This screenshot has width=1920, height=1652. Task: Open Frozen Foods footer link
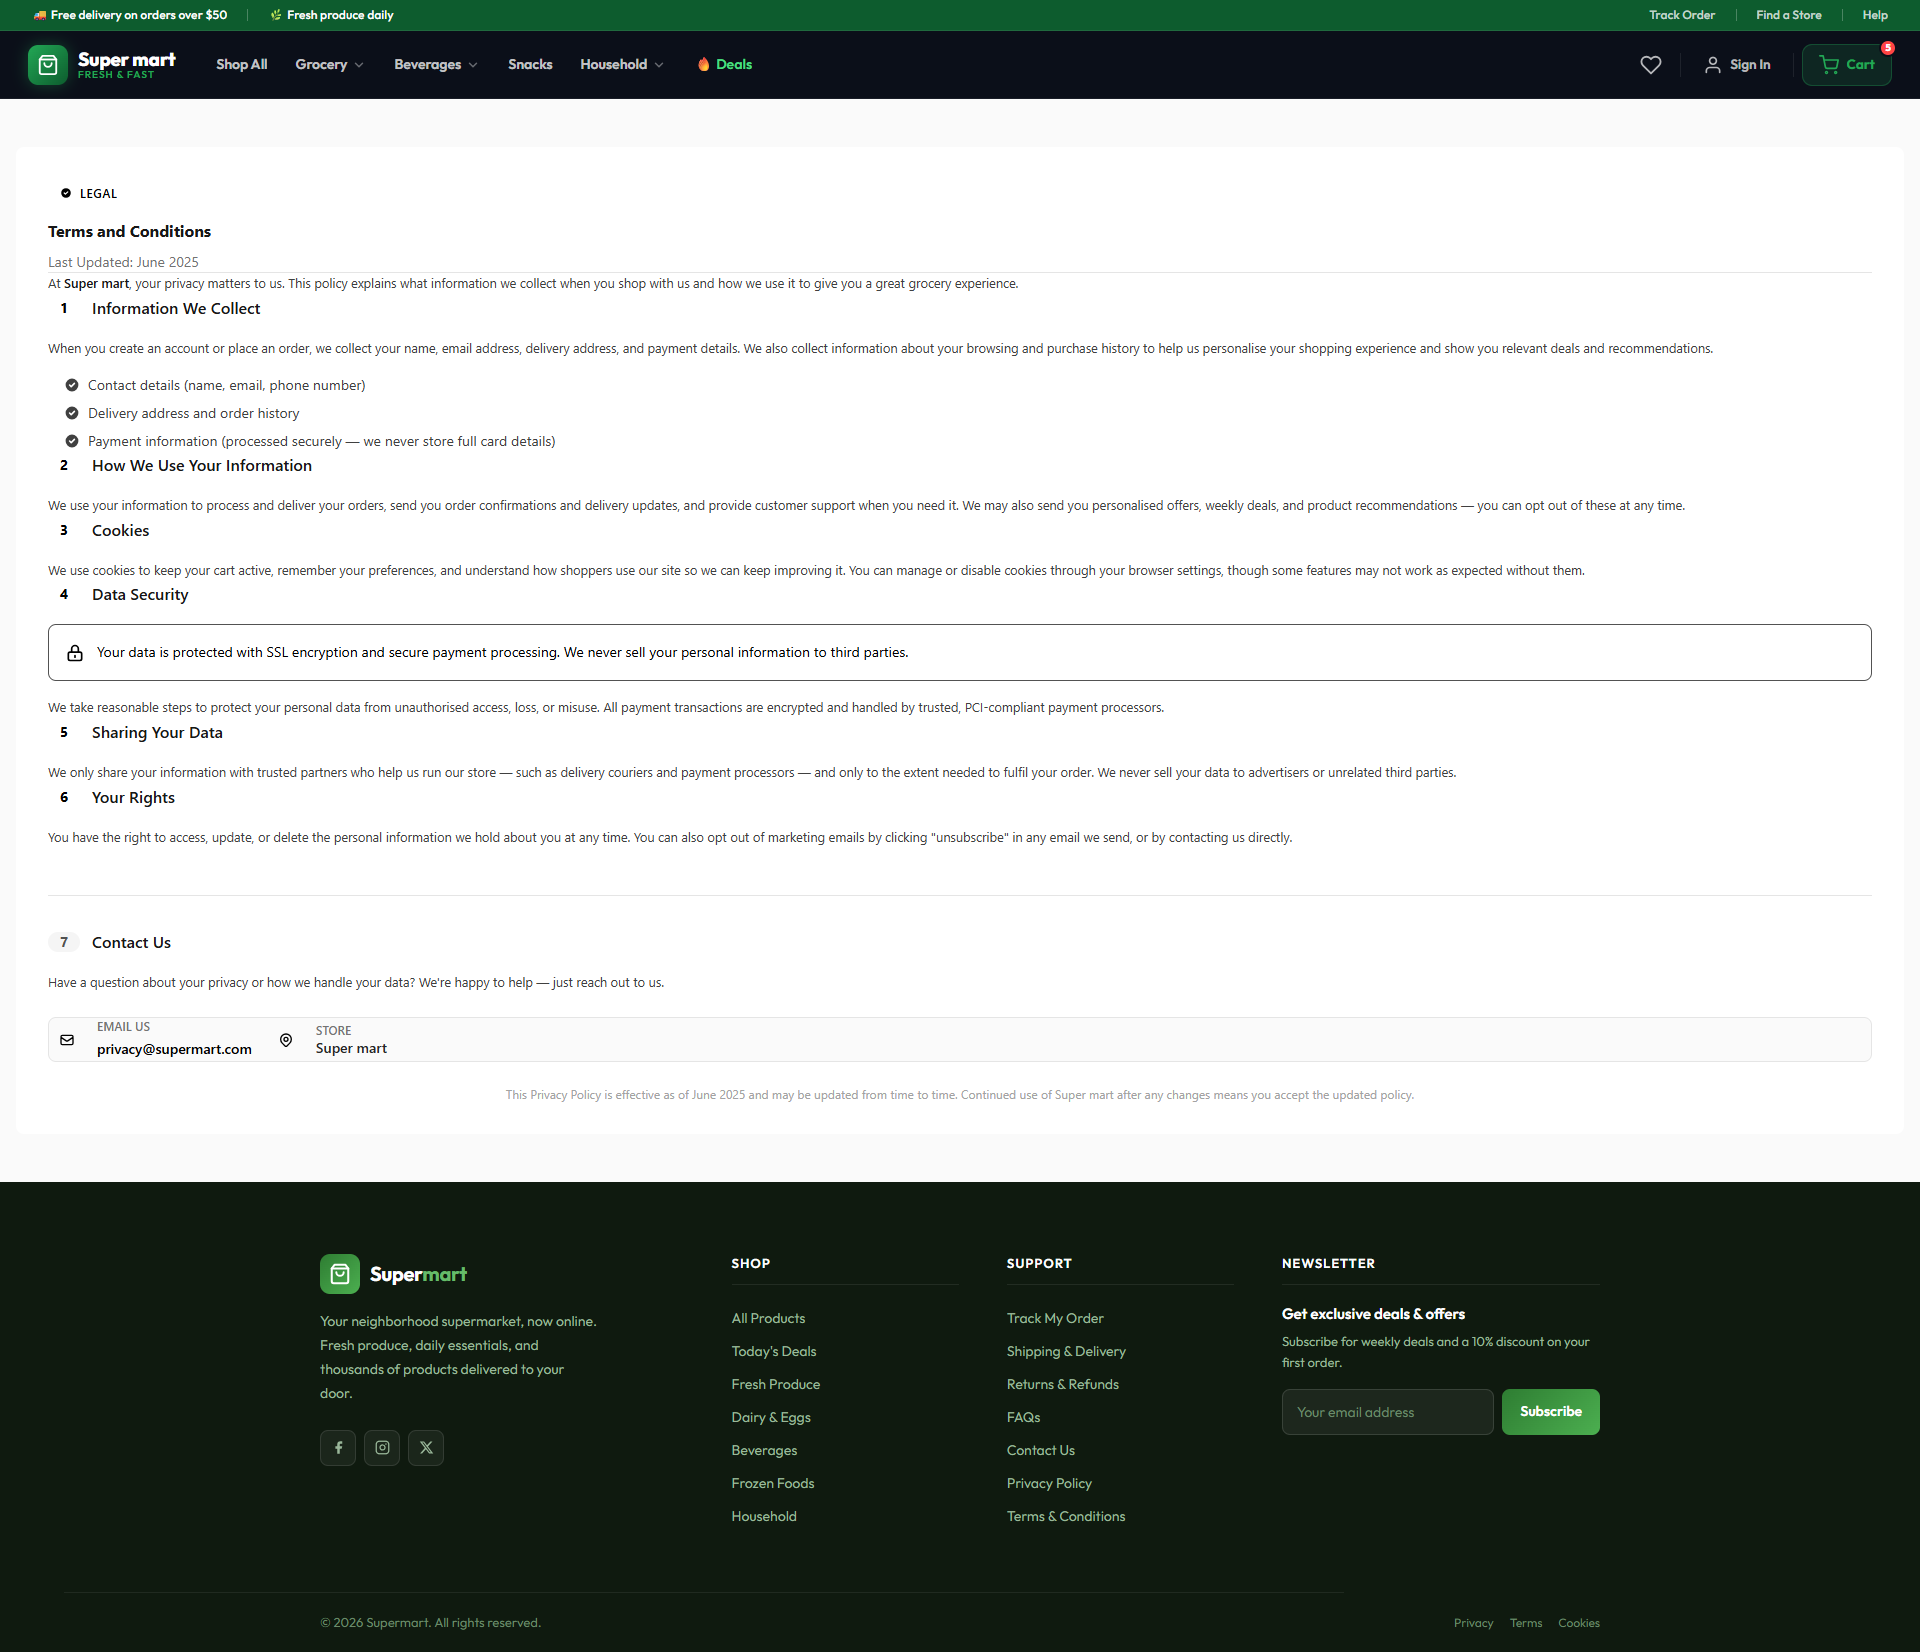[x=773, y=1483]
